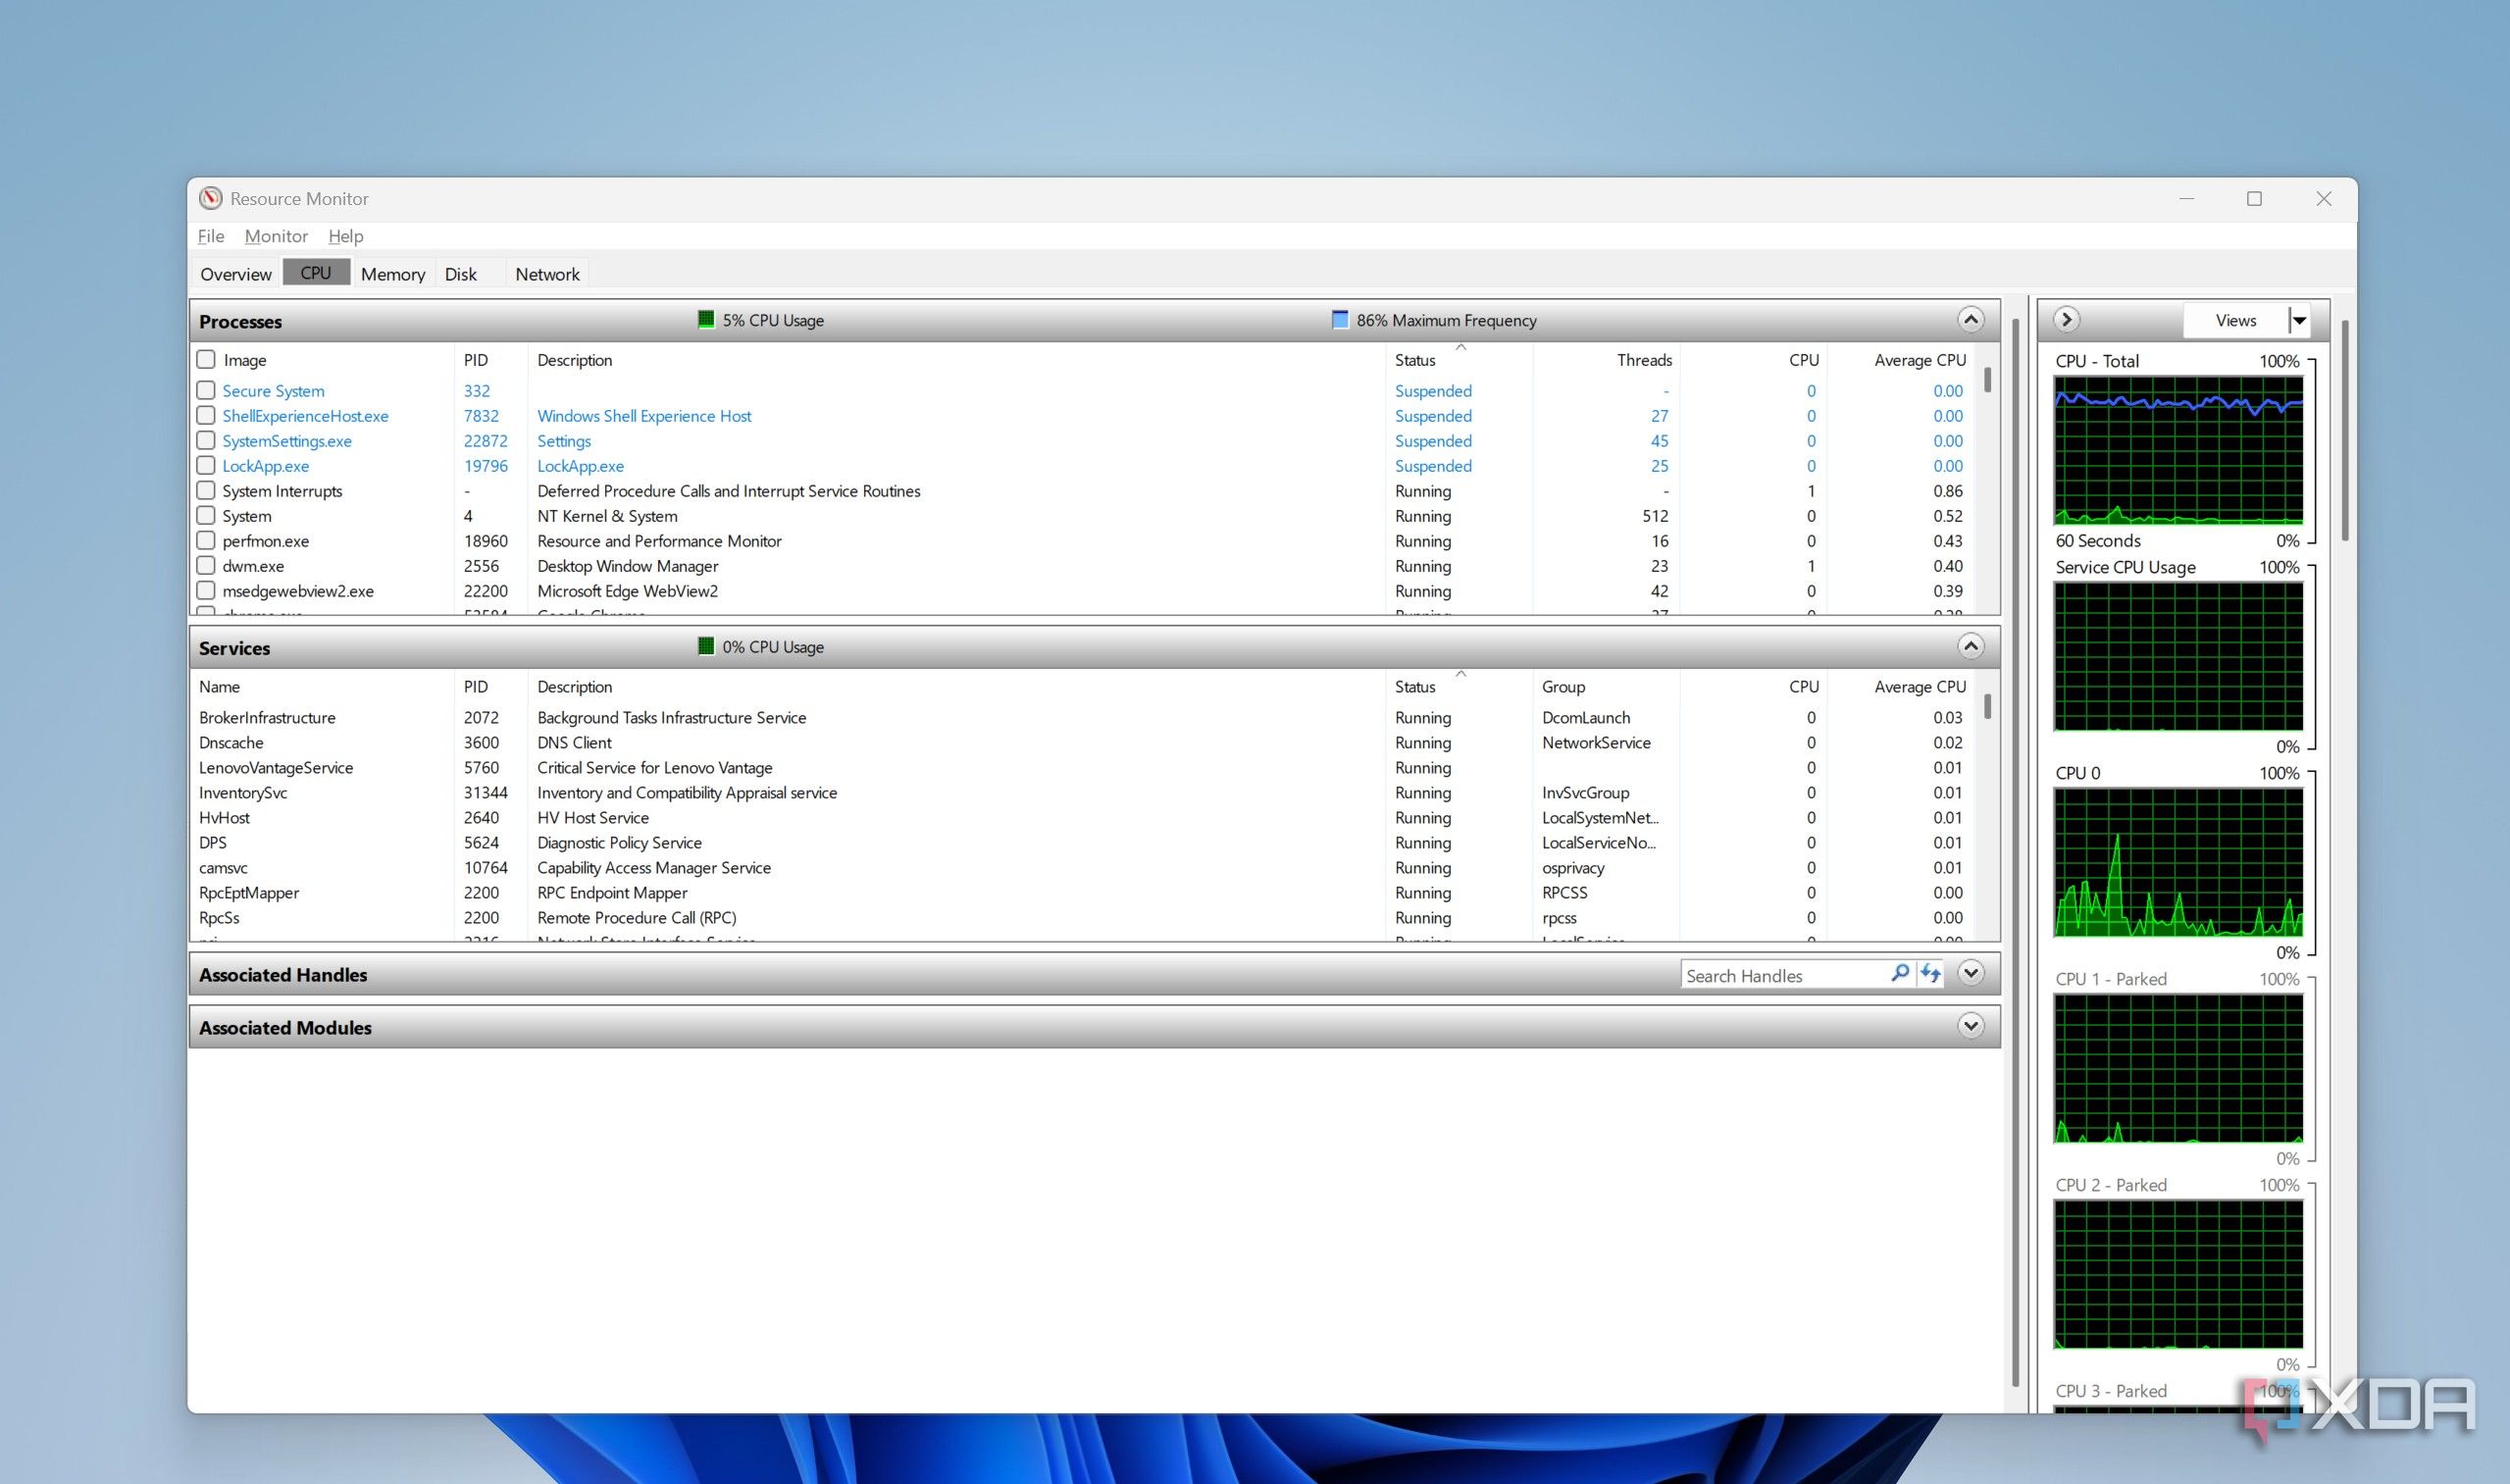Check the ShellExperienceHost.exe checkbox

(x=206, y=415)
